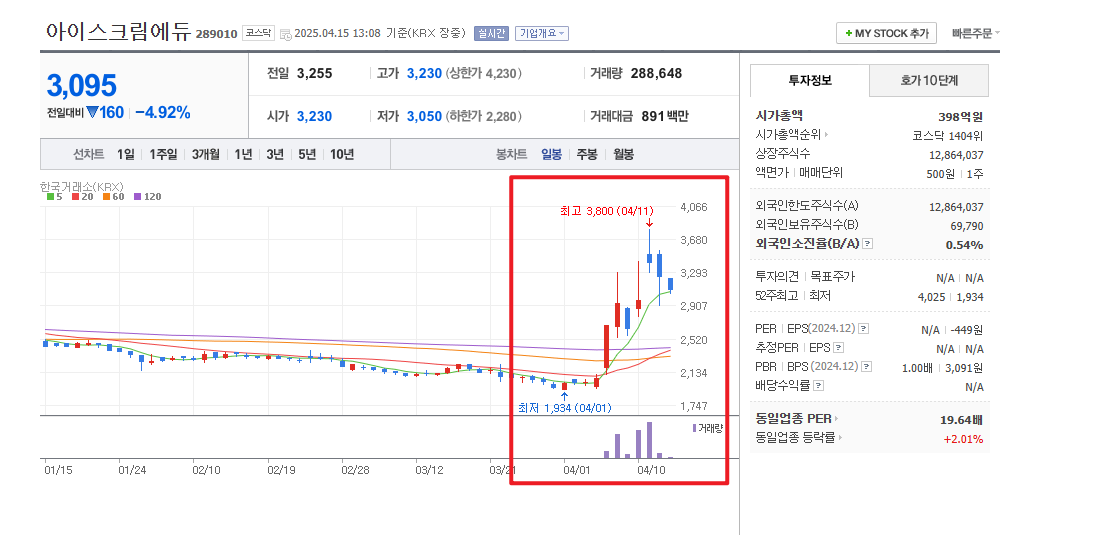Screen dimensions: 1106x535
Task: Click the 상한가 4,230 text
Action: (483, 73)
